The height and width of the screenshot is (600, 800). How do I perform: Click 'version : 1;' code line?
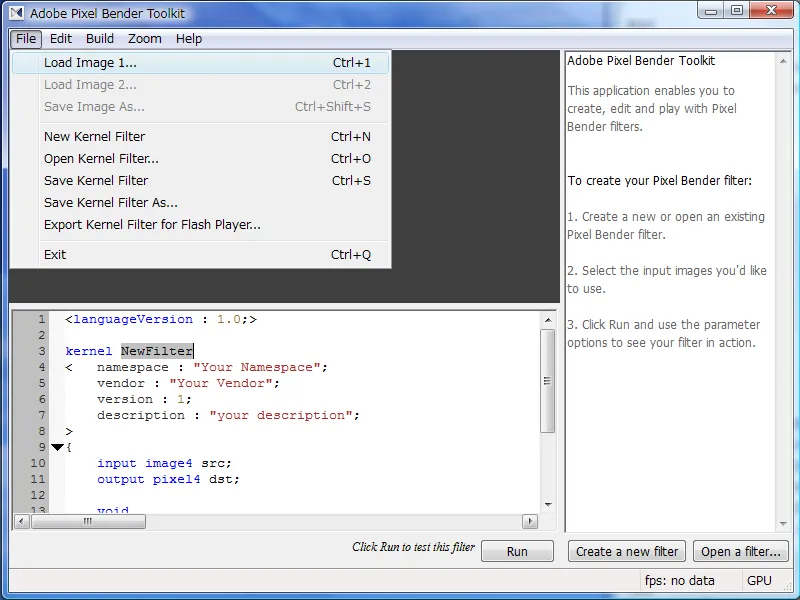[144, 399]
